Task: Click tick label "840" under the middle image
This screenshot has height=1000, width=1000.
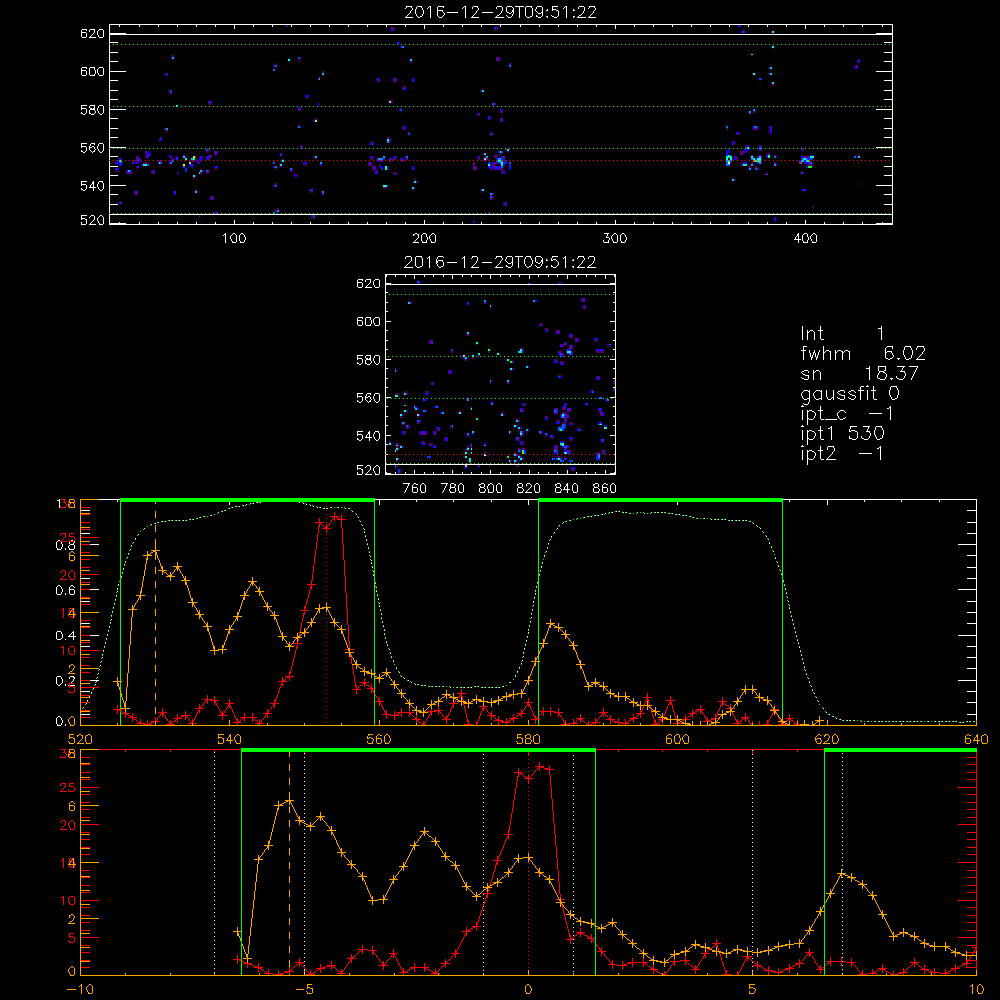Action: pyautogui.click(x=566, y=489)
